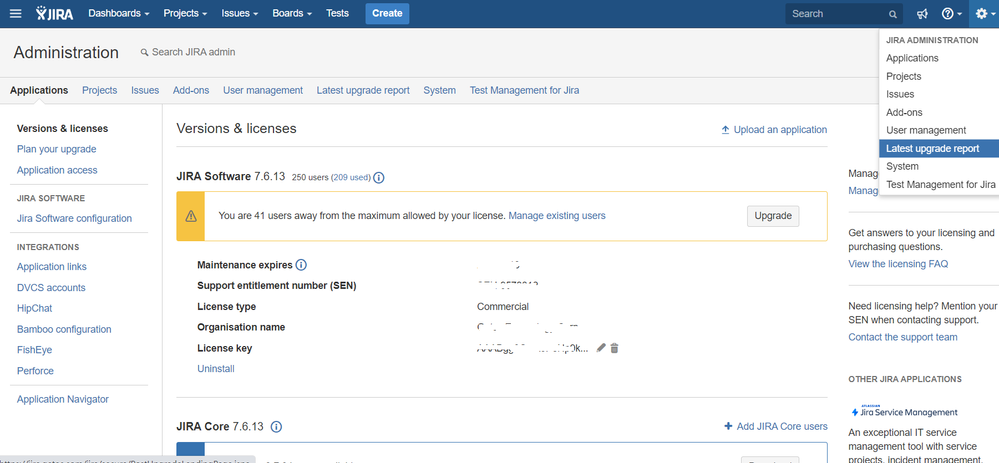Click the Create button

[387, 13]
